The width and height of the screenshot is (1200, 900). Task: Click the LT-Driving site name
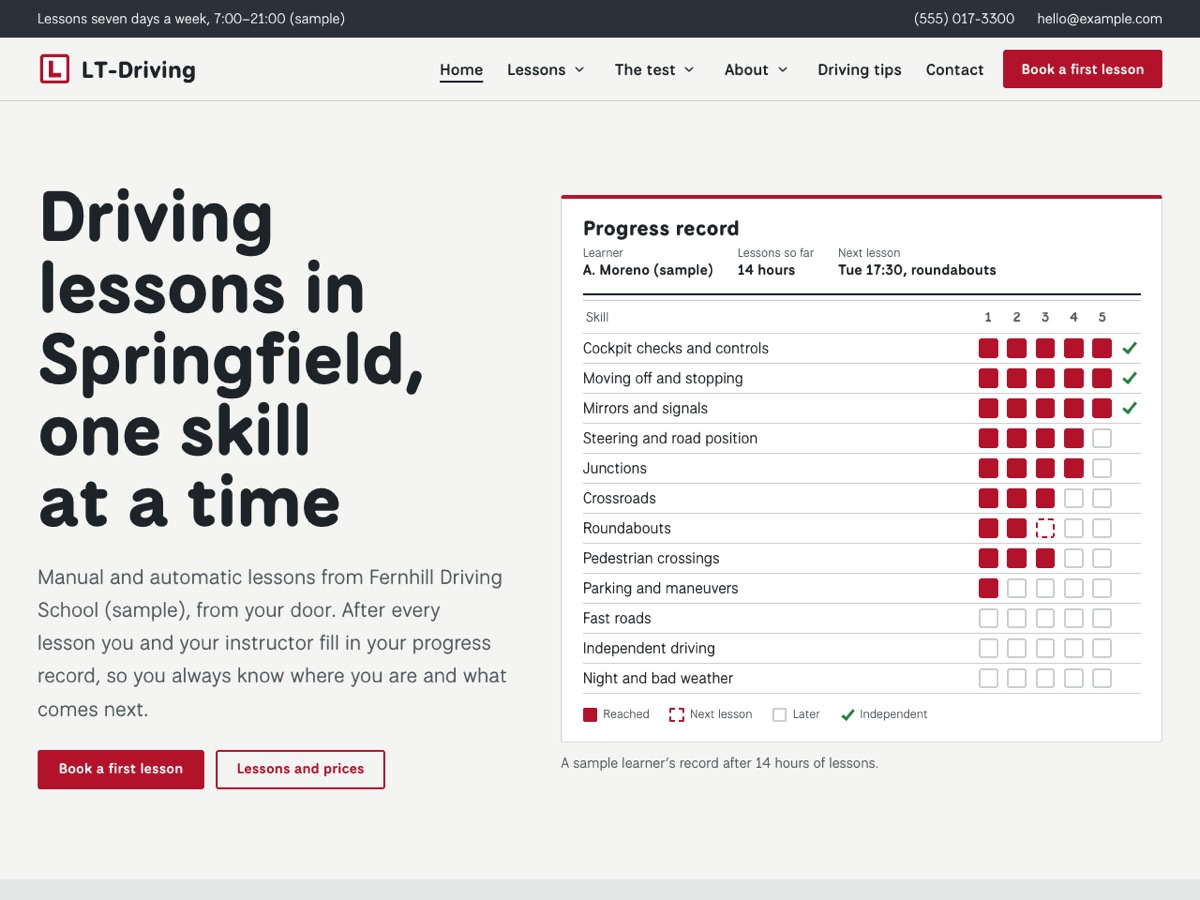point(139,70)
